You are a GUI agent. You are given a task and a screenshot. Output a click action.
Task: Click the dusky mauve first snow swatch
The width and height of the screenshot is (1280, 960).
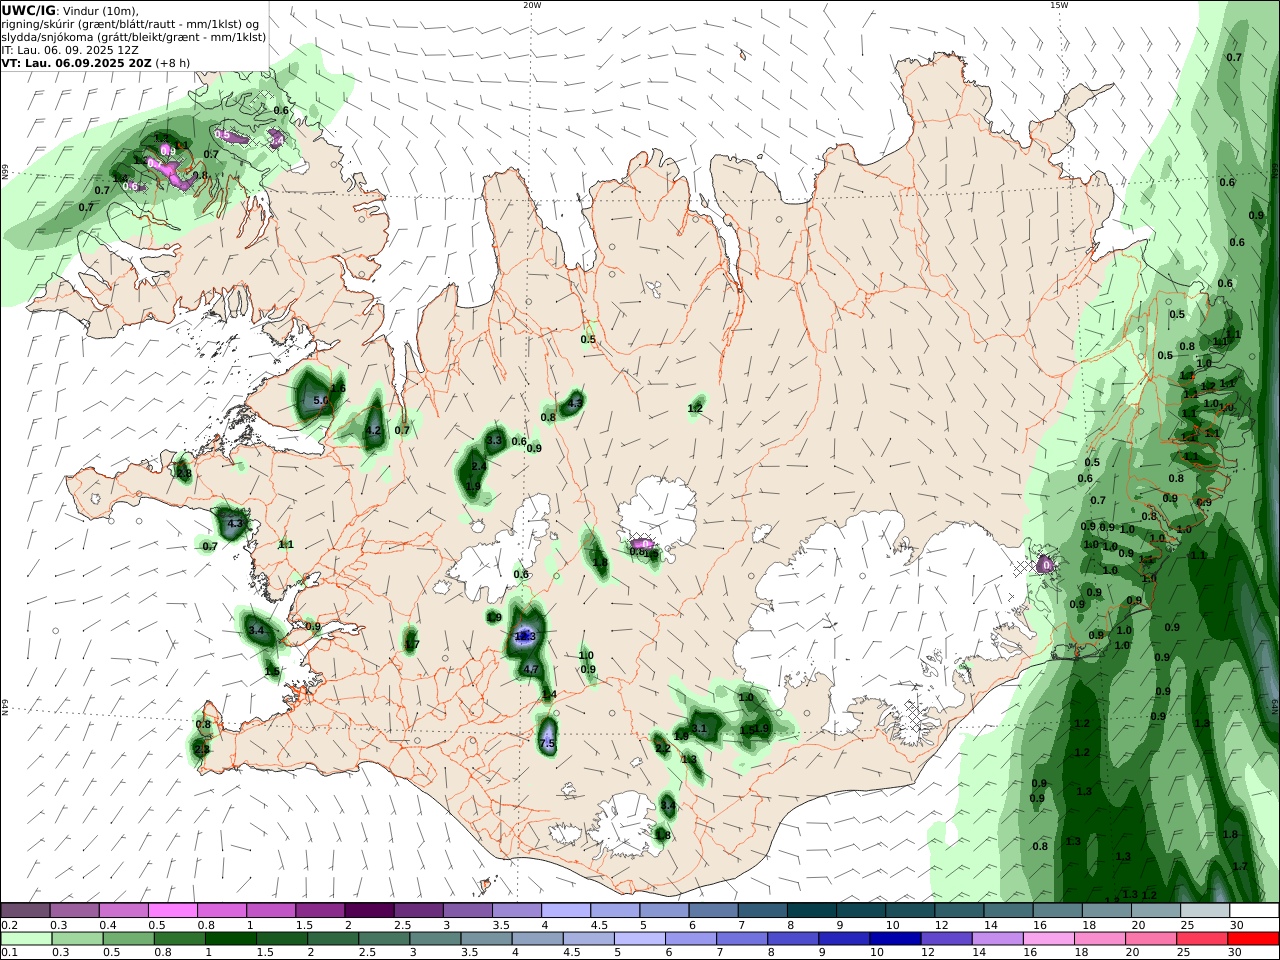point(25,911)
